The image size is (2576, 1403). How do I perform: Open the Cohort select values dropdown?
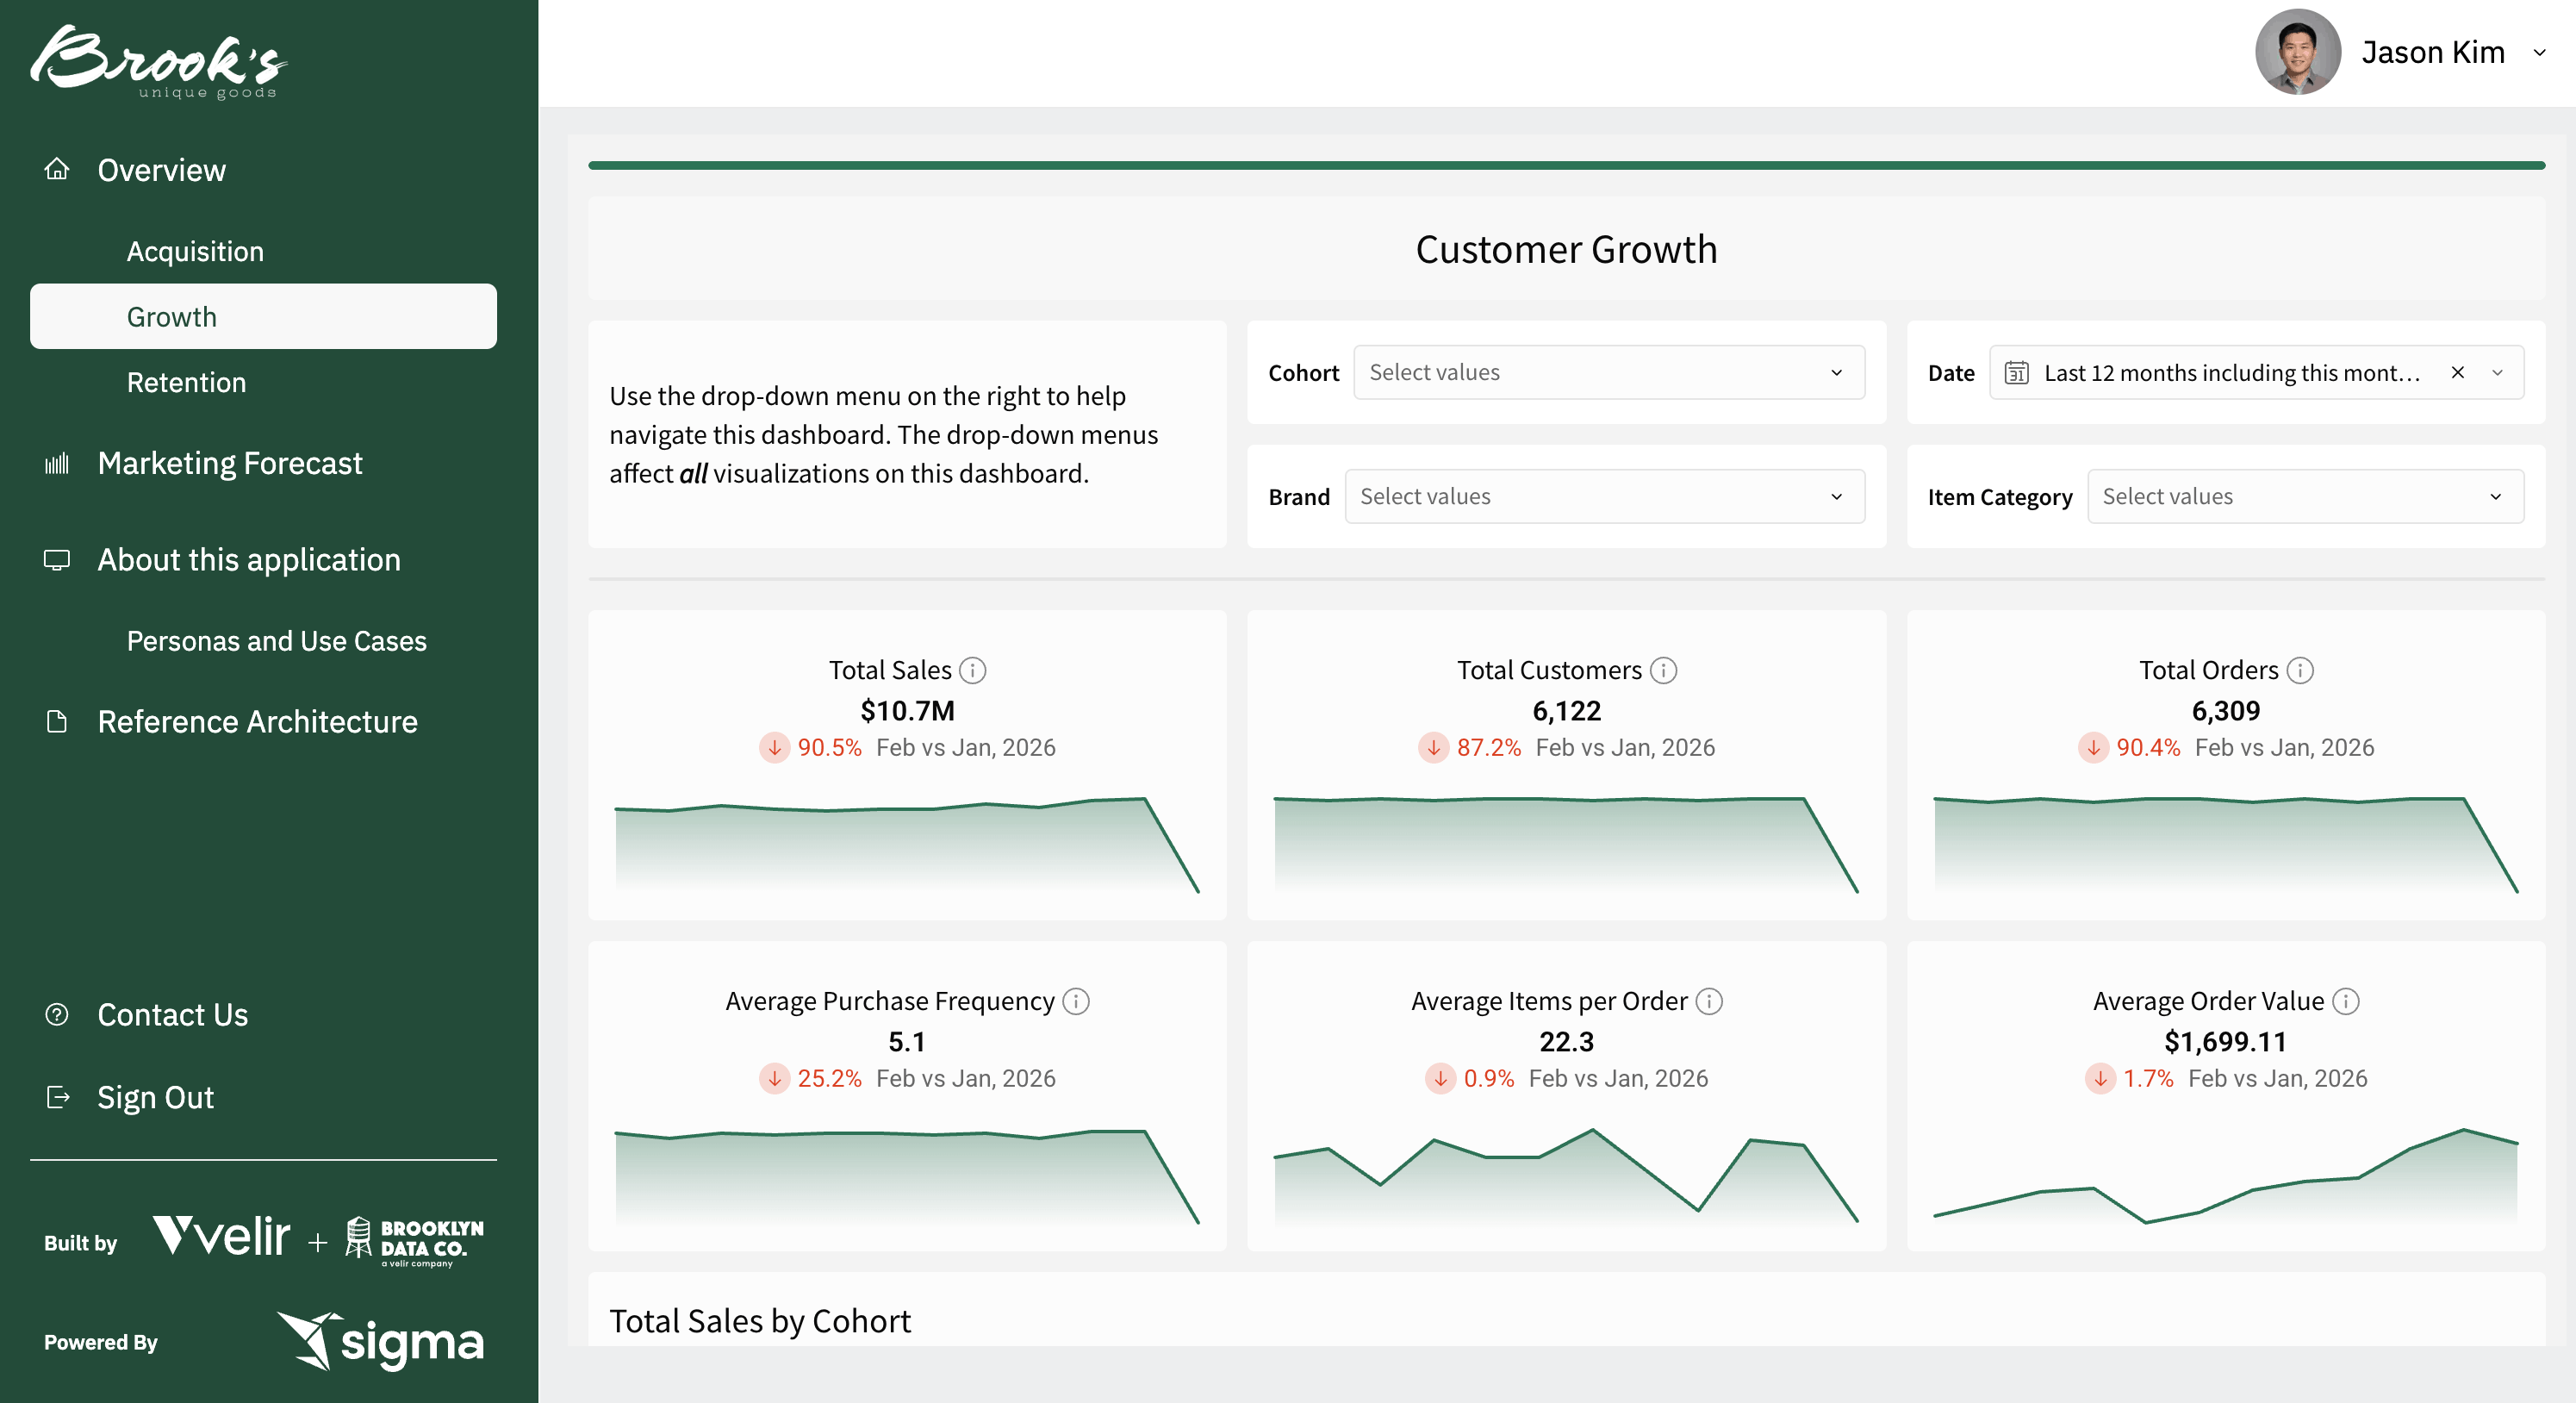(1608, 373)
